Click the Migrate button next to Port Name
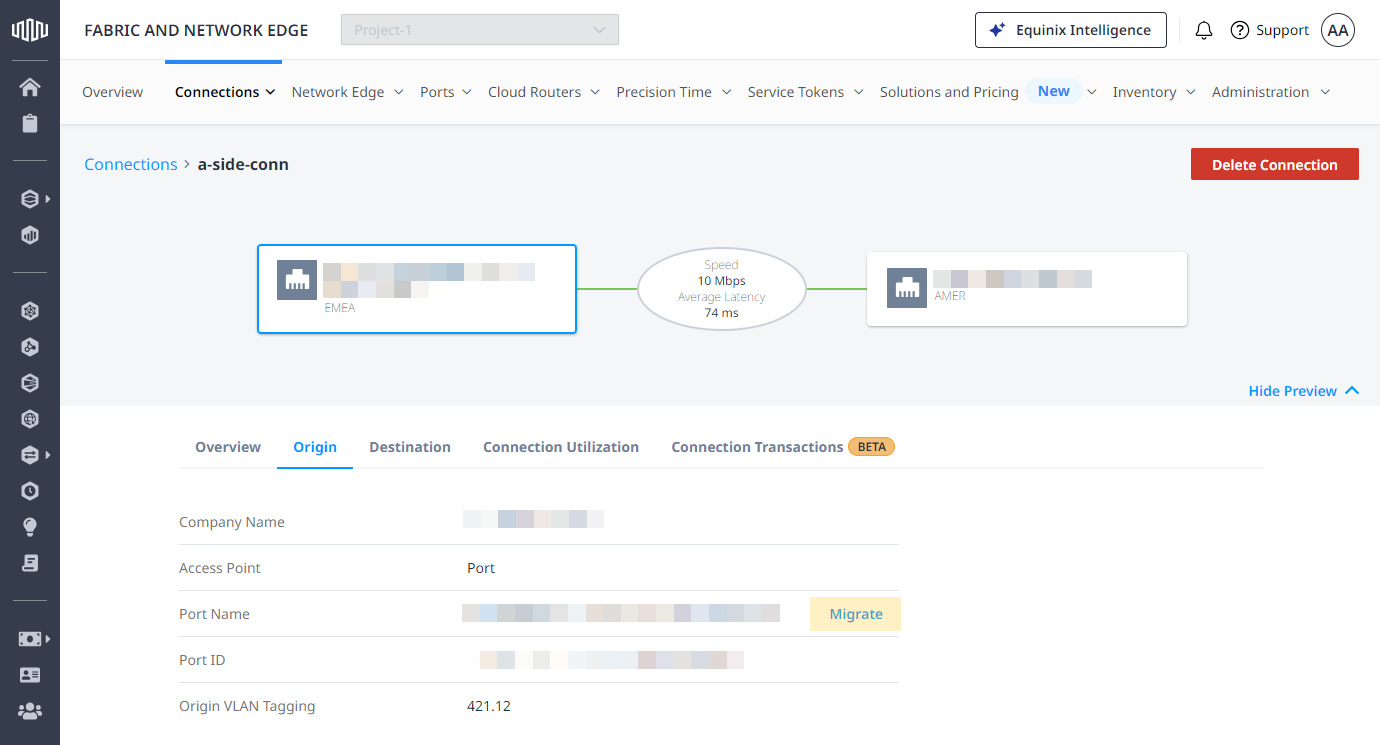Screen dimensions: 1380x745 tap(856, 614)
